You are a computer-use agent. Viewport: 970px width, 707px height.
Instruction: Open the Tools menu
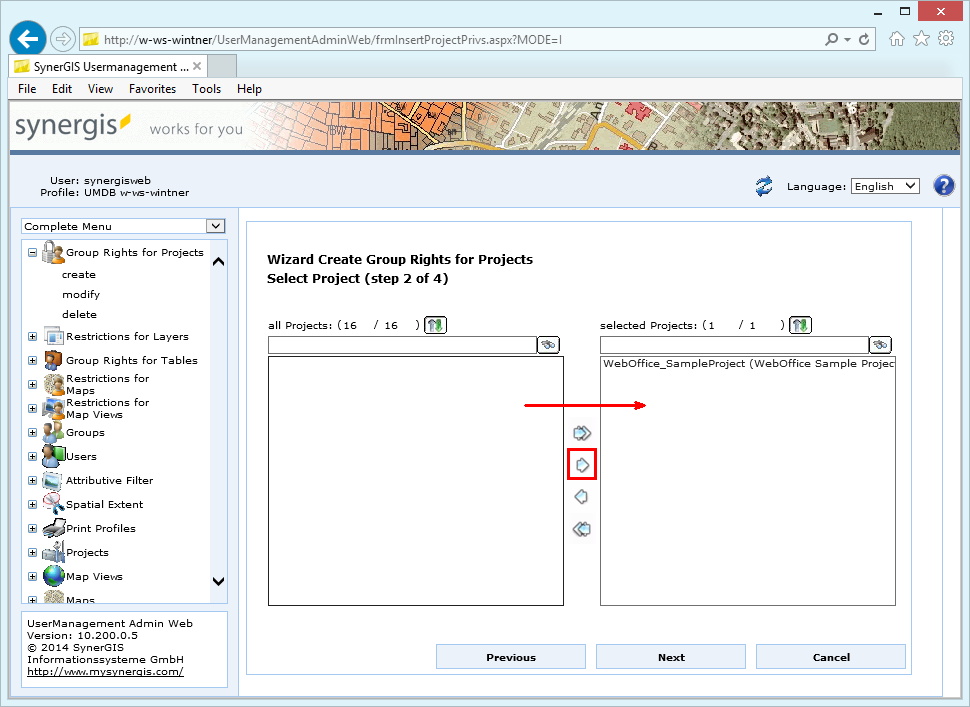click(x=206, y=88)
